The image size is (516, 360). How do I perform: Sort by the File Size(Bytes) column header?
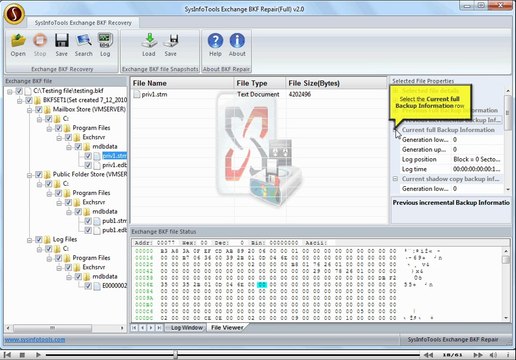[x=336, y=83]
